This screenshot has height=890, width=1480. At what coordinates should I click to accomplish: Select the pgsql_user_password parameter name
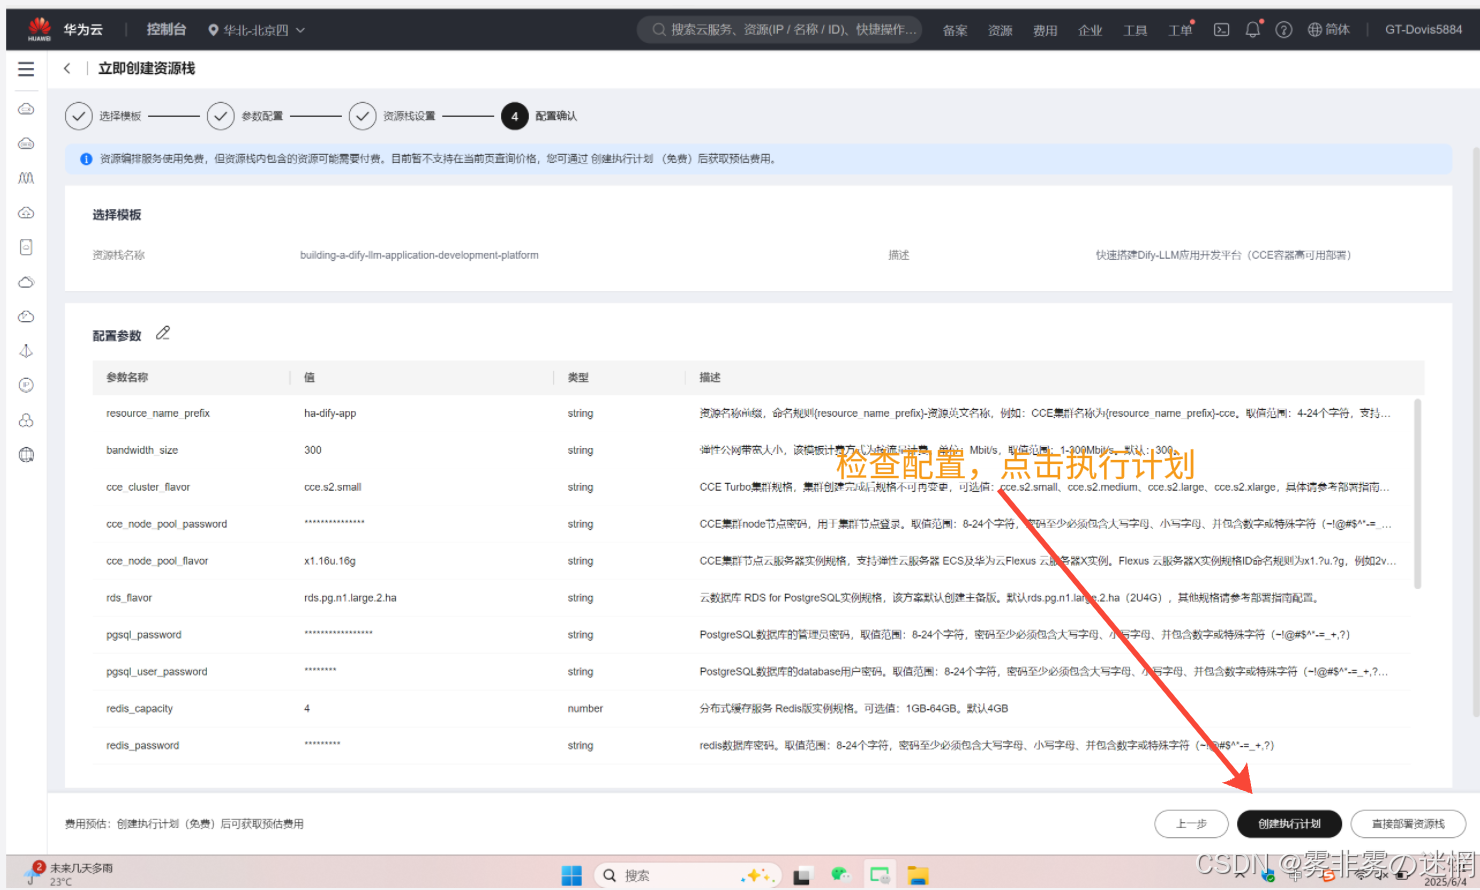pos(157,672)
